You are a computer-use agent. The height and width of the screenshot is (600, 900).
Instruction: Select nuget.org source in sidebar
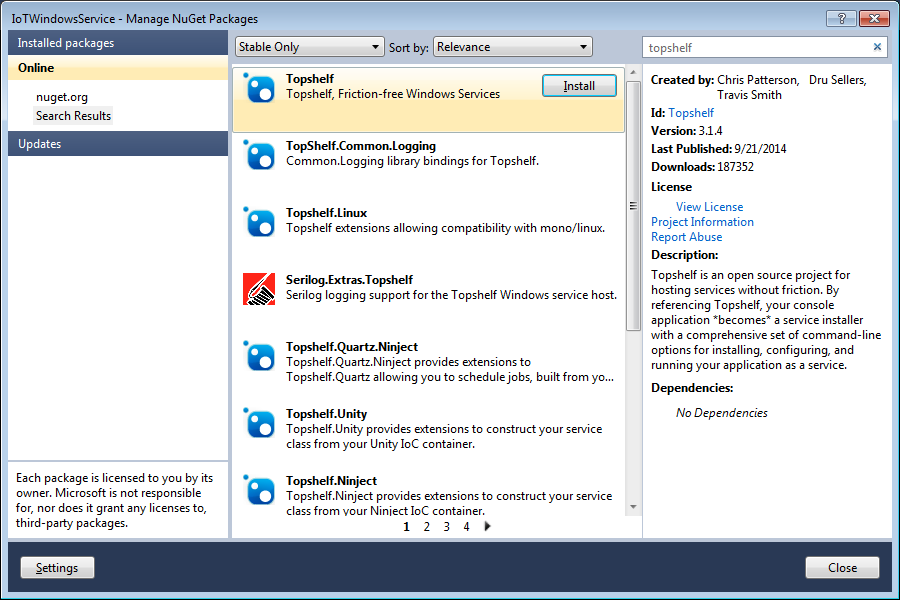coord(62,97)
